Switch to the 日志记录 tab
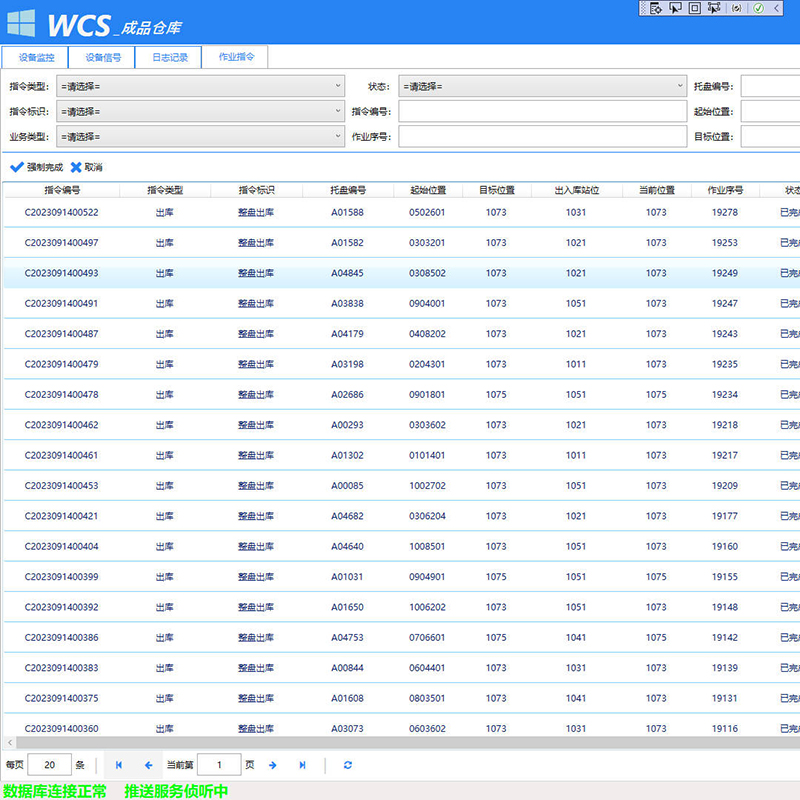 click(169, 58)
